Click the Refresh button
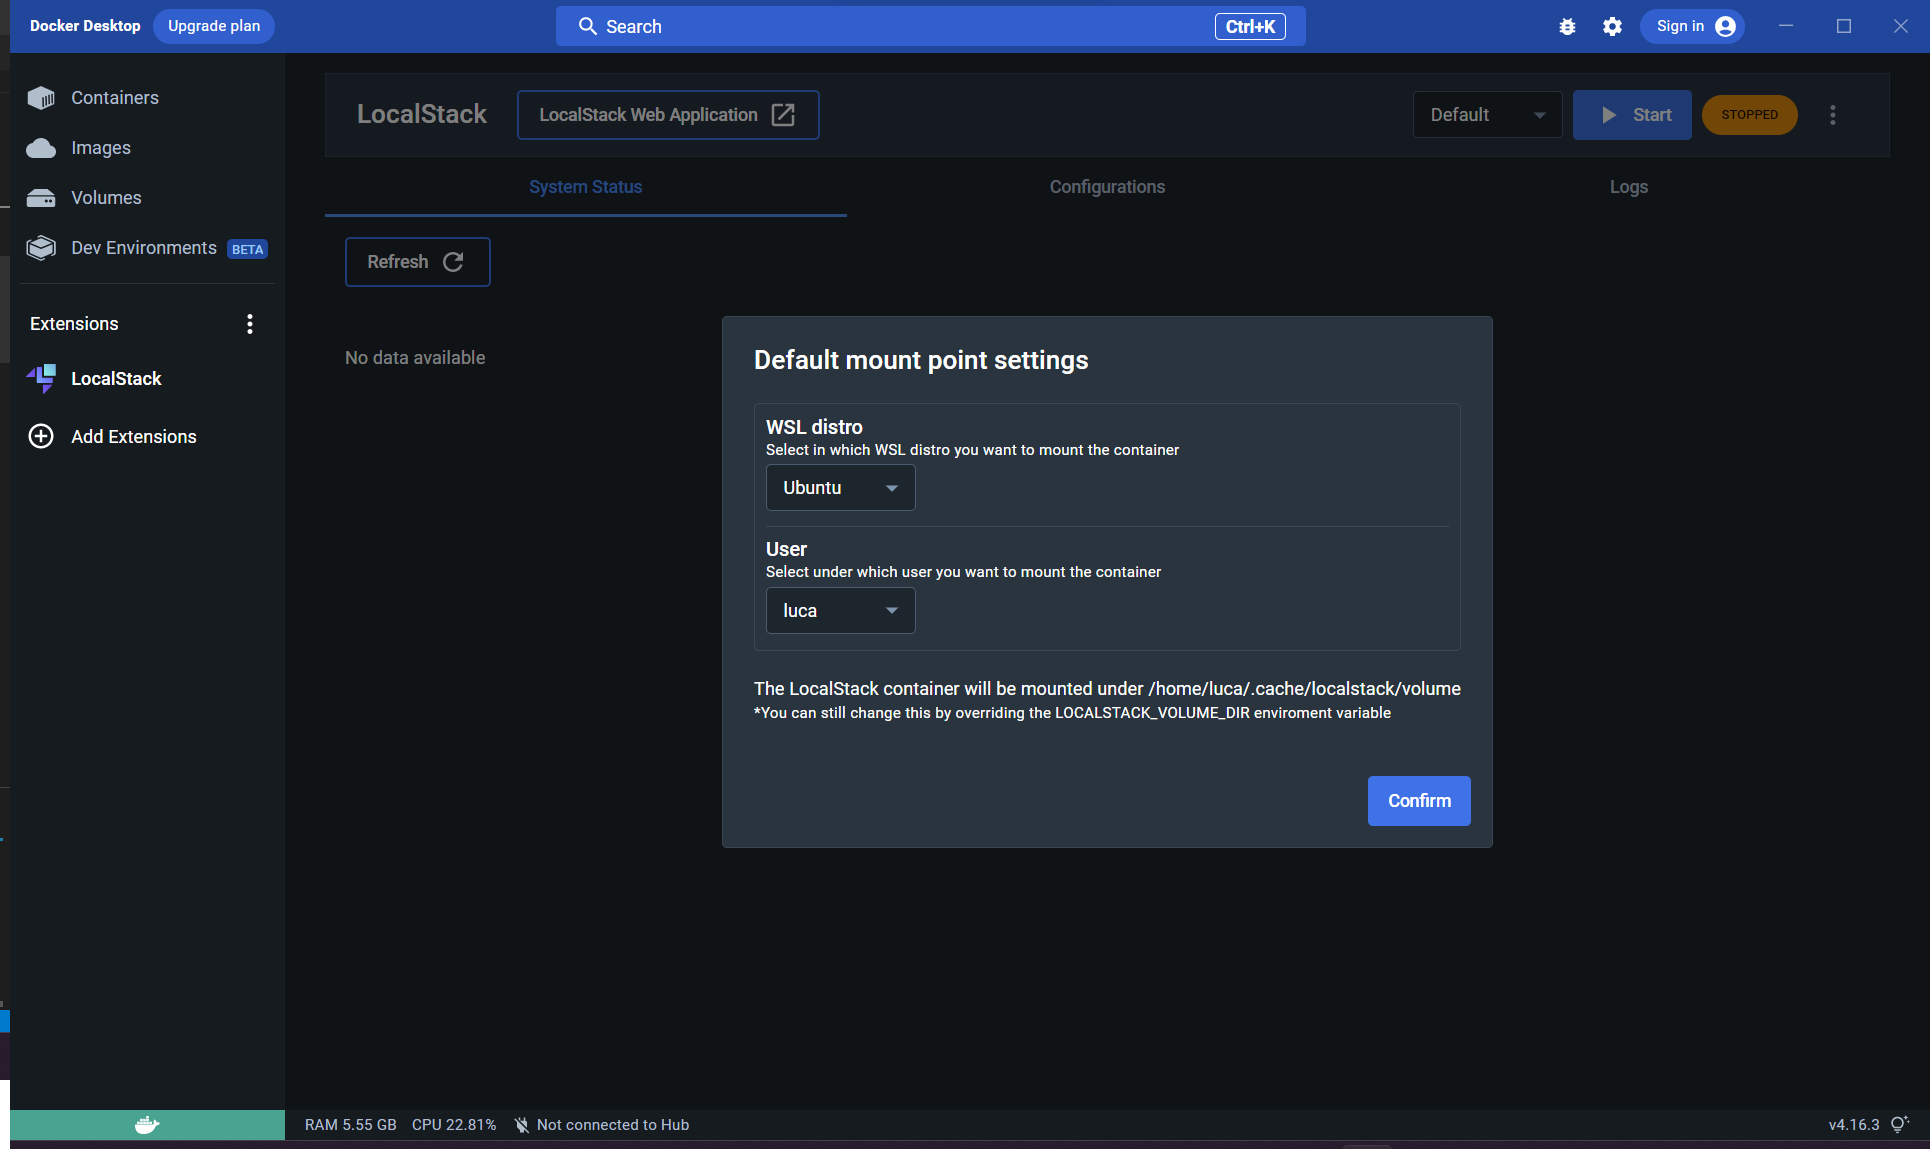 pyautogui.click(x=417, y=262)
